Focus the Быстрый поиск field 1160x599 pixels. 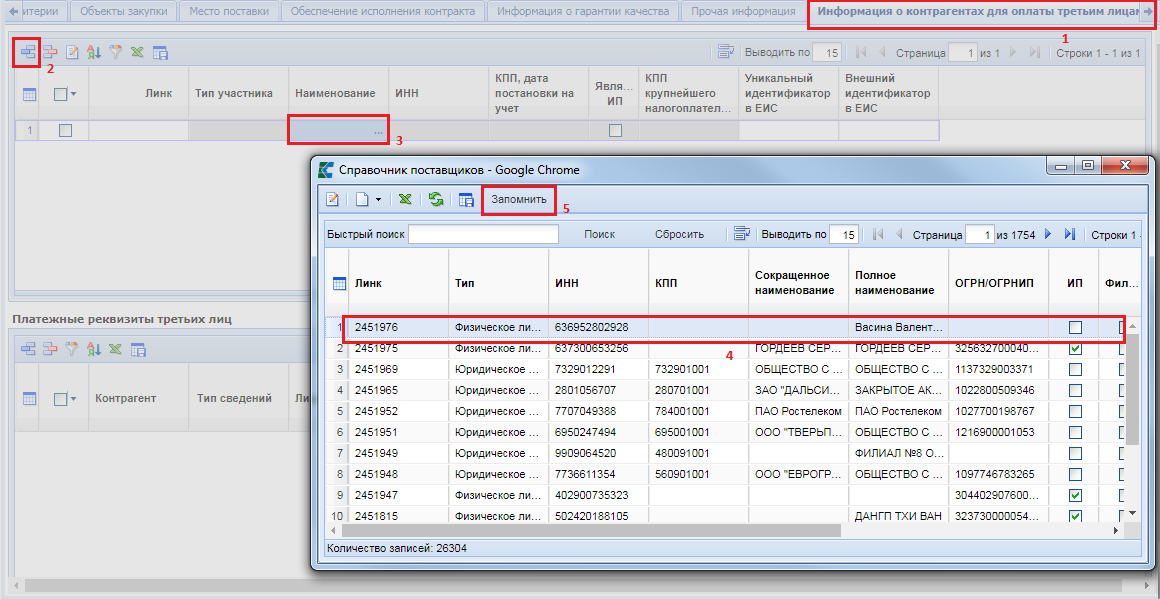click(x=483, y=234)
